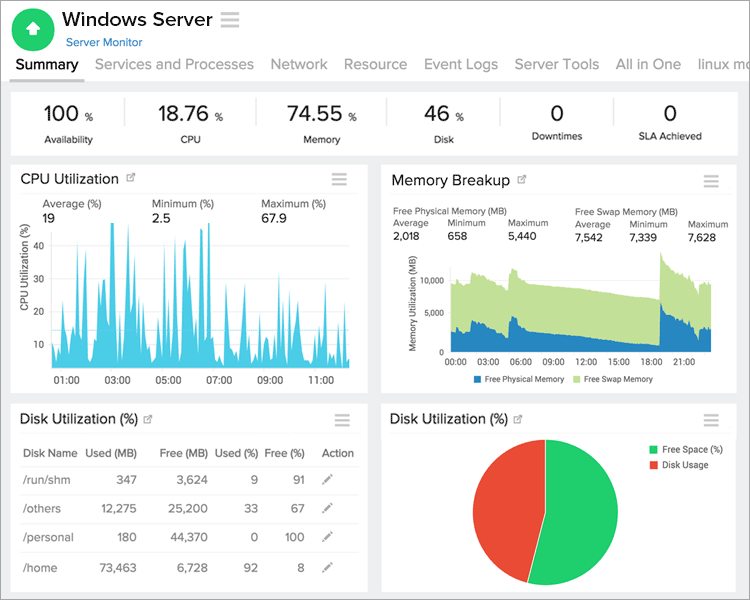Expand CPU Utilization panel options menu
The height and width of the screenshot is (600, 750).
click(340, 180)
